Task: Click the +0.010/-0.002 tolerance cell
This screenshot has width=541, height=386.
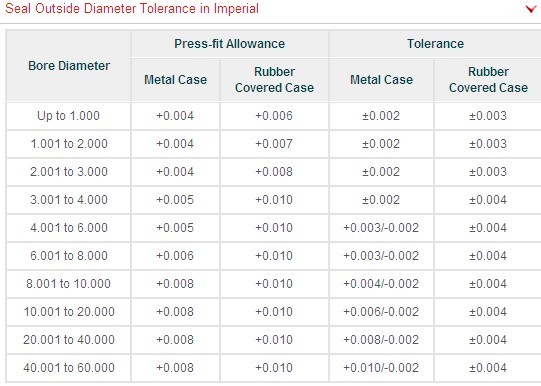Action: pos(381,368)
